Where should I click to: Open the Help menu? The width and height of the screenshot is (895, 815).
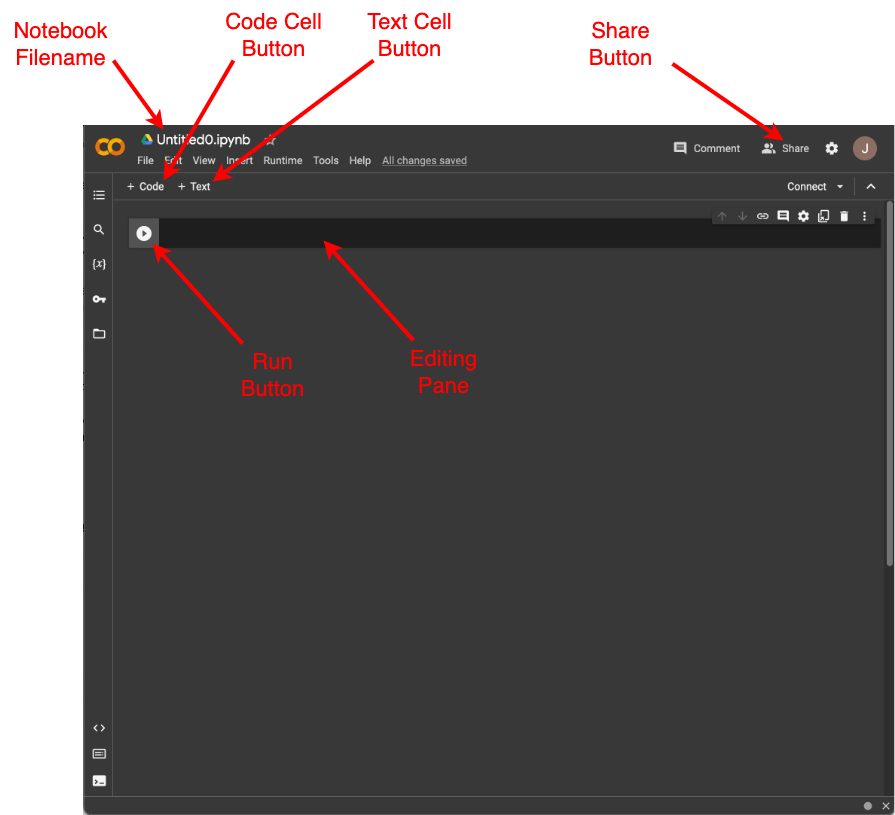click(x=360, y=160)
